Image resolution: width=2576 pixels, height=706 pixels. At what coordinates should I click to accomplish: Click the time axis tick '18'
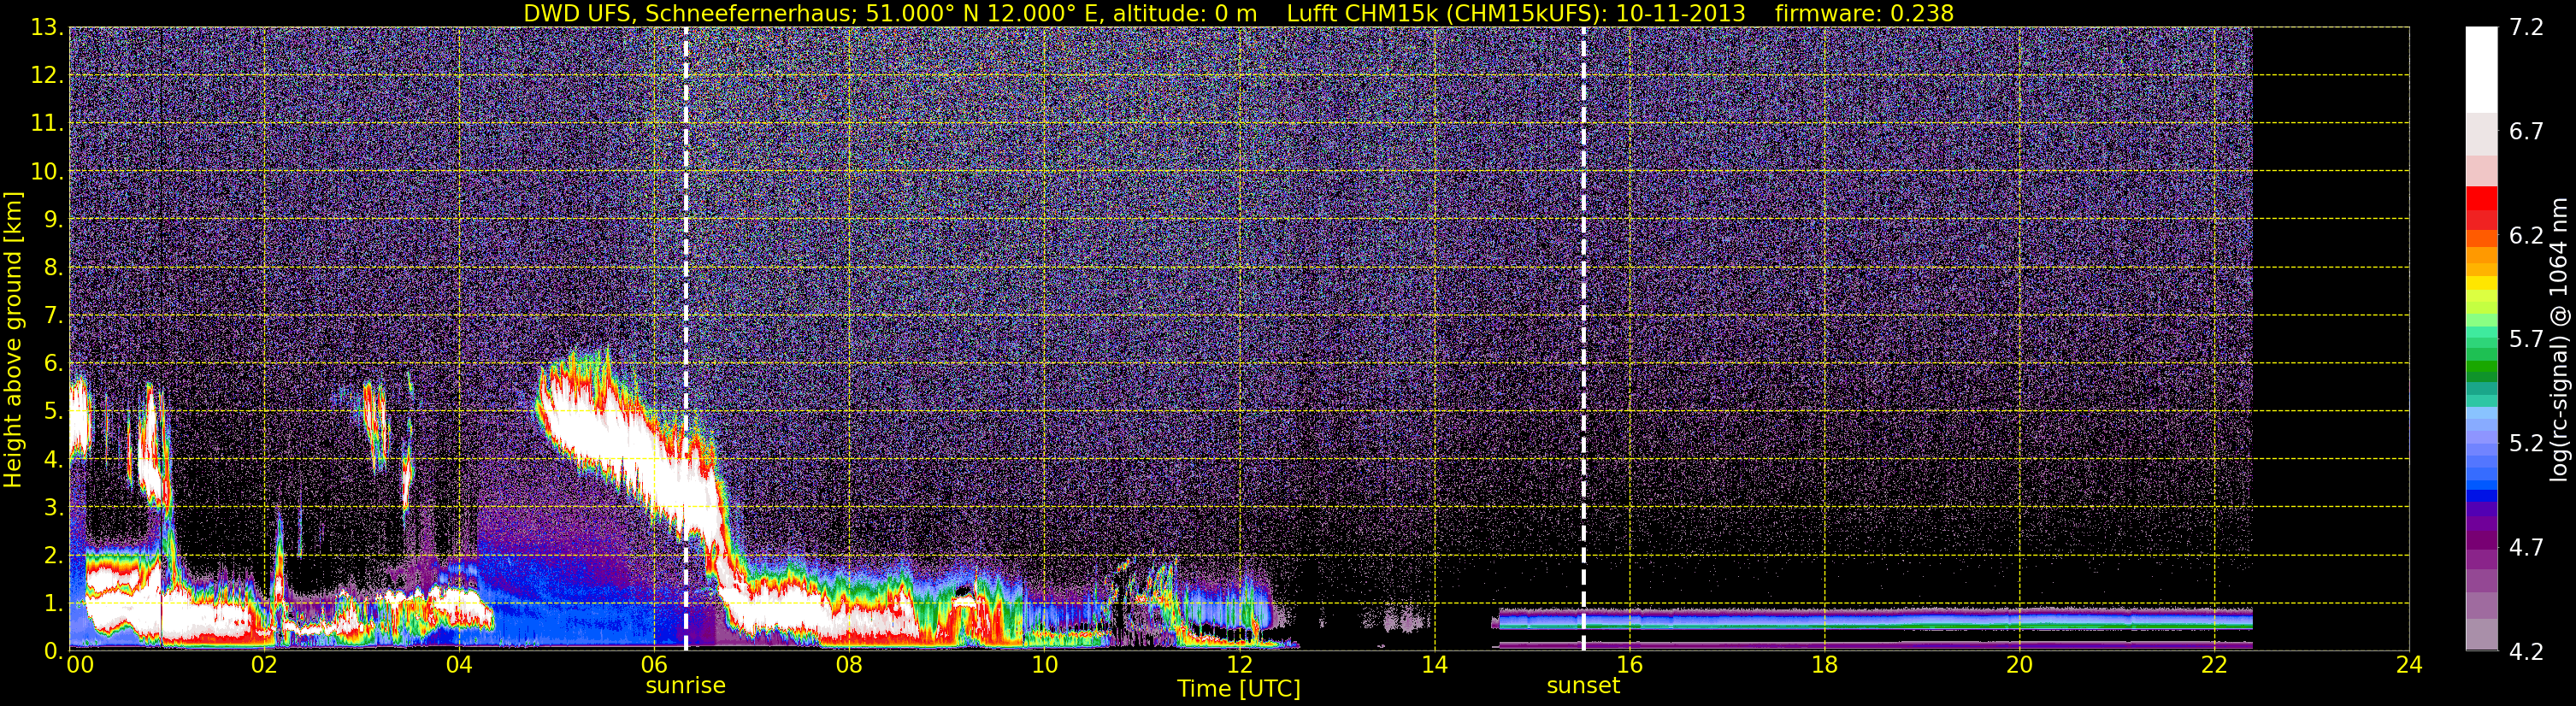(x=1824, y=666)
